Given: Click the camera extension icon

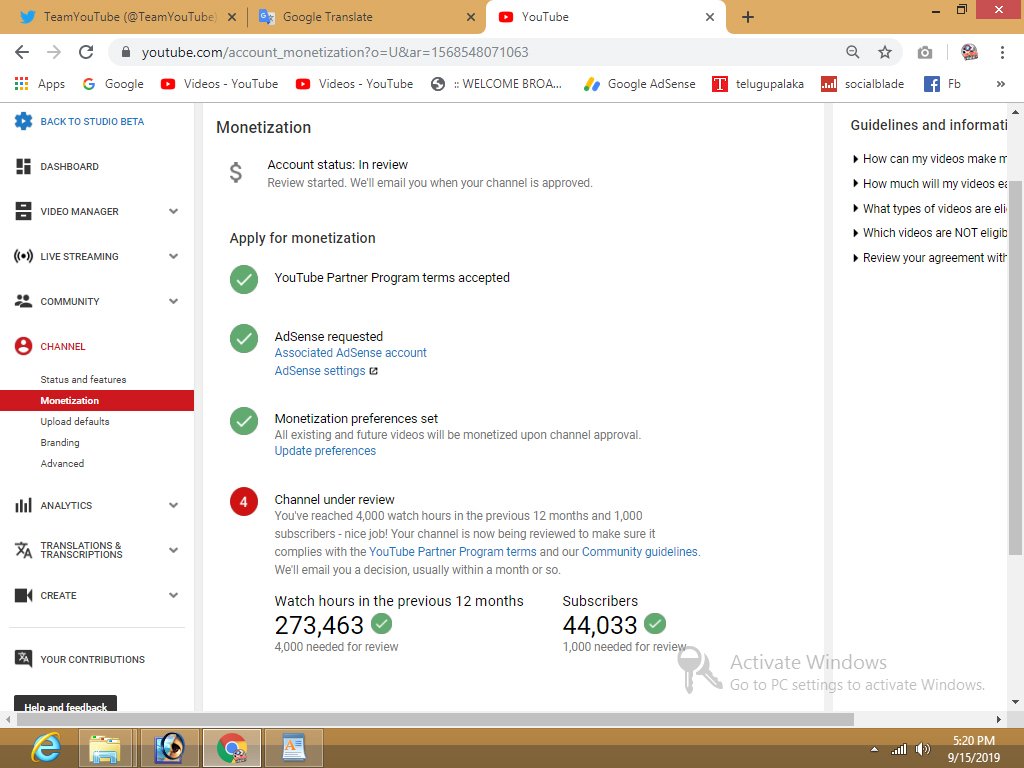Looking at the screenshot, I should click(925, 52).
